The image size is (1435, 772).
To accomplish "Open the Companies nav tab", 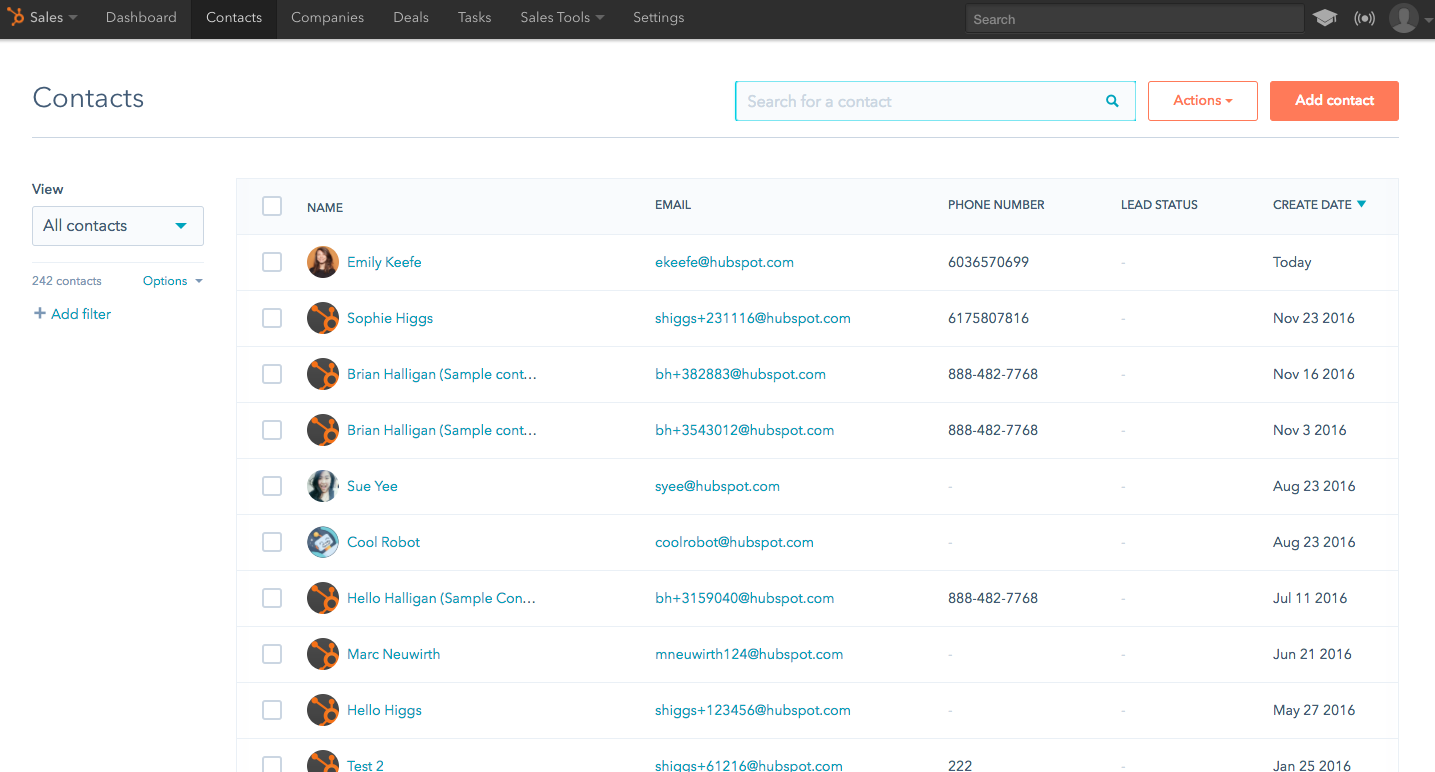I will tap(327, 17).
